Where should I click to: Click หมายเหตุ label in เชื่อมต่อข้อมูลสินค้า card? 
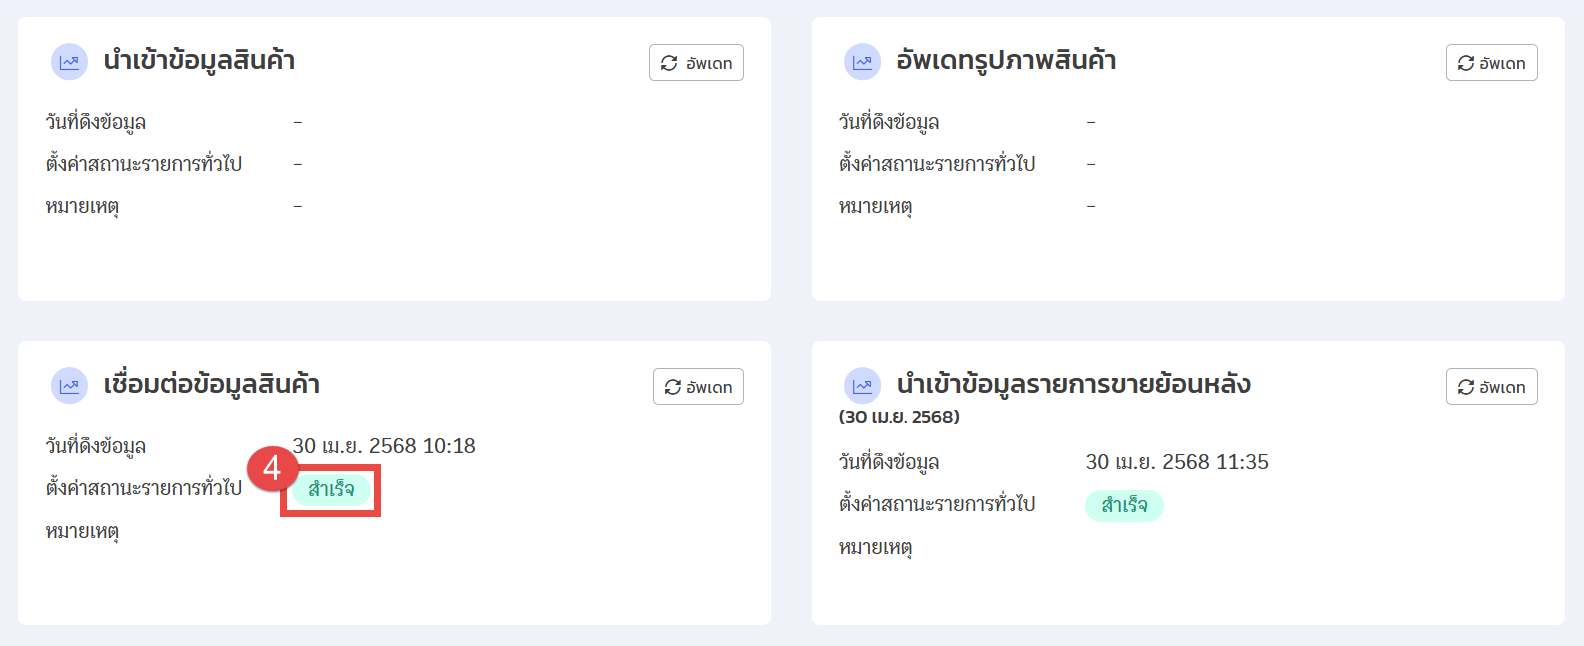point(82,531)
